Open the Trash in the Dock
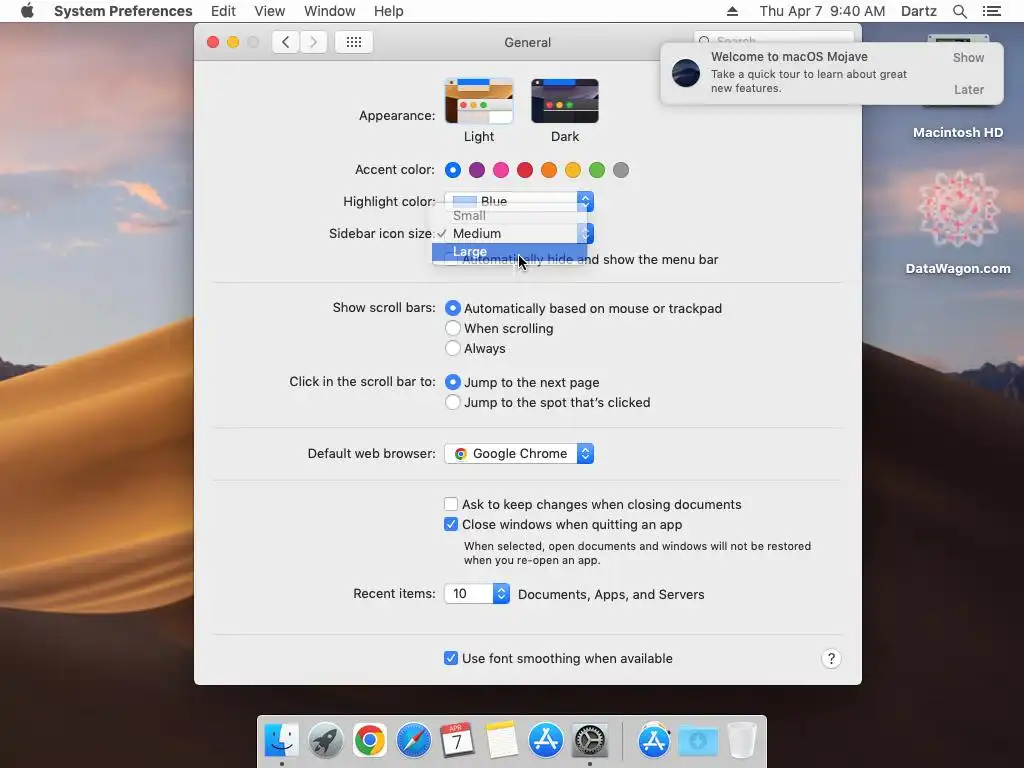1024x768 pixels. coord(742,740)
